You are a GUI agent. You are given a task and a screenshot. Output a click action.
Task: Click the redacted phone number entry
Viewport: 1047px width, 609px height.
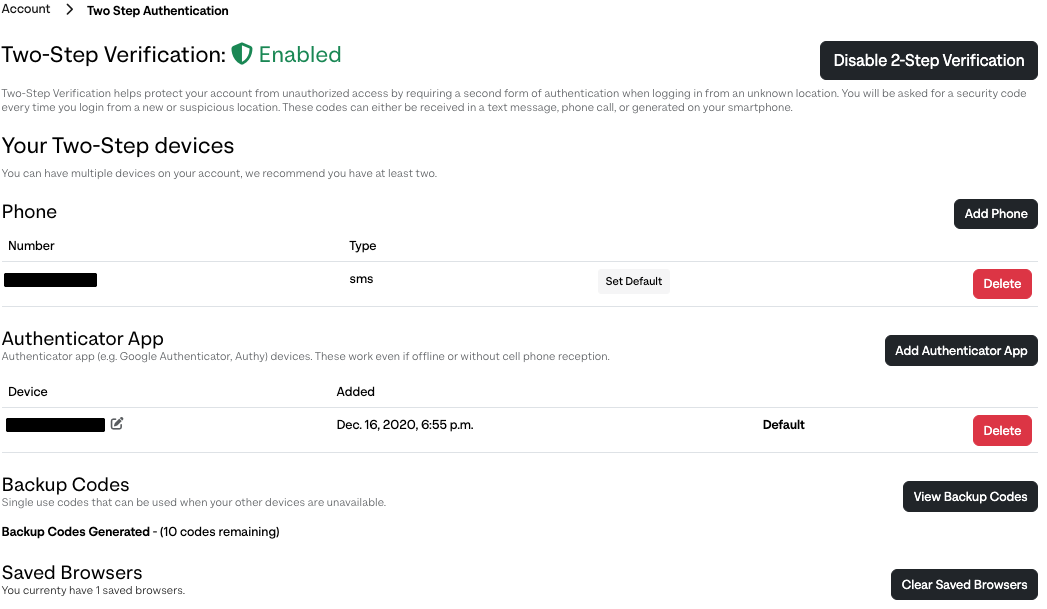click(x=51, y=280)
